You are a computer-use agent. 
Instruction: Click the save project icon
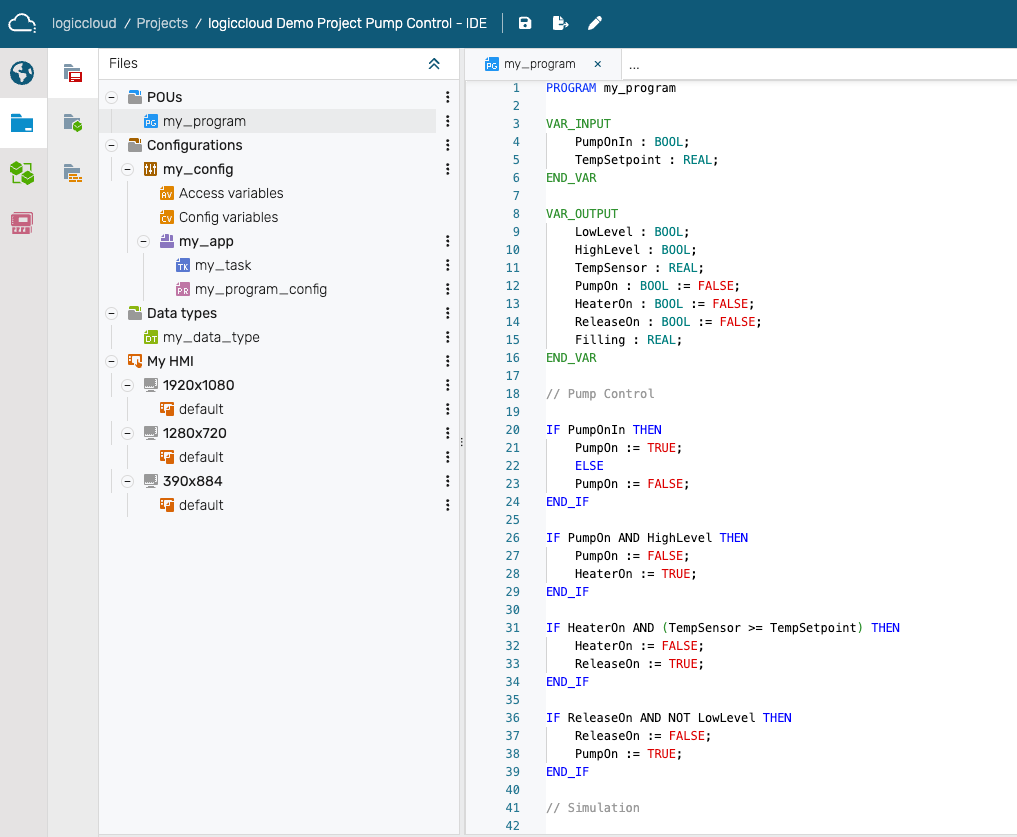coord(525,23)
